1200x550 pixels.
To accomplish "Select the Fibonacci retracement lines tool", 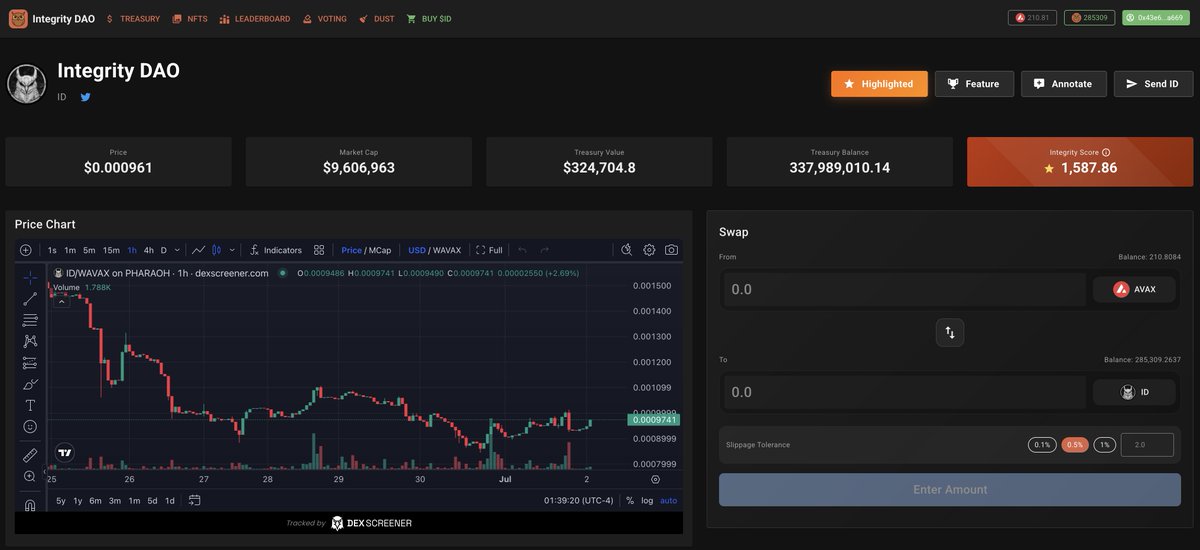I will 30,320.
